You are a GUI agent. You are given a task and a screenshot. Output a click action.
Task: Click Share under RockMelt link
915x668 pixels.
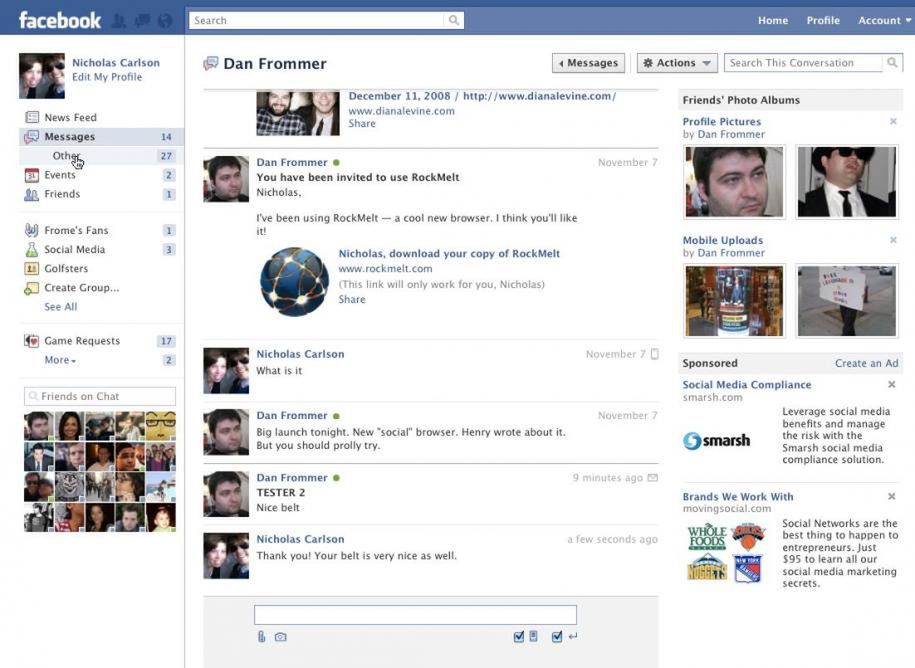(352, 299)
